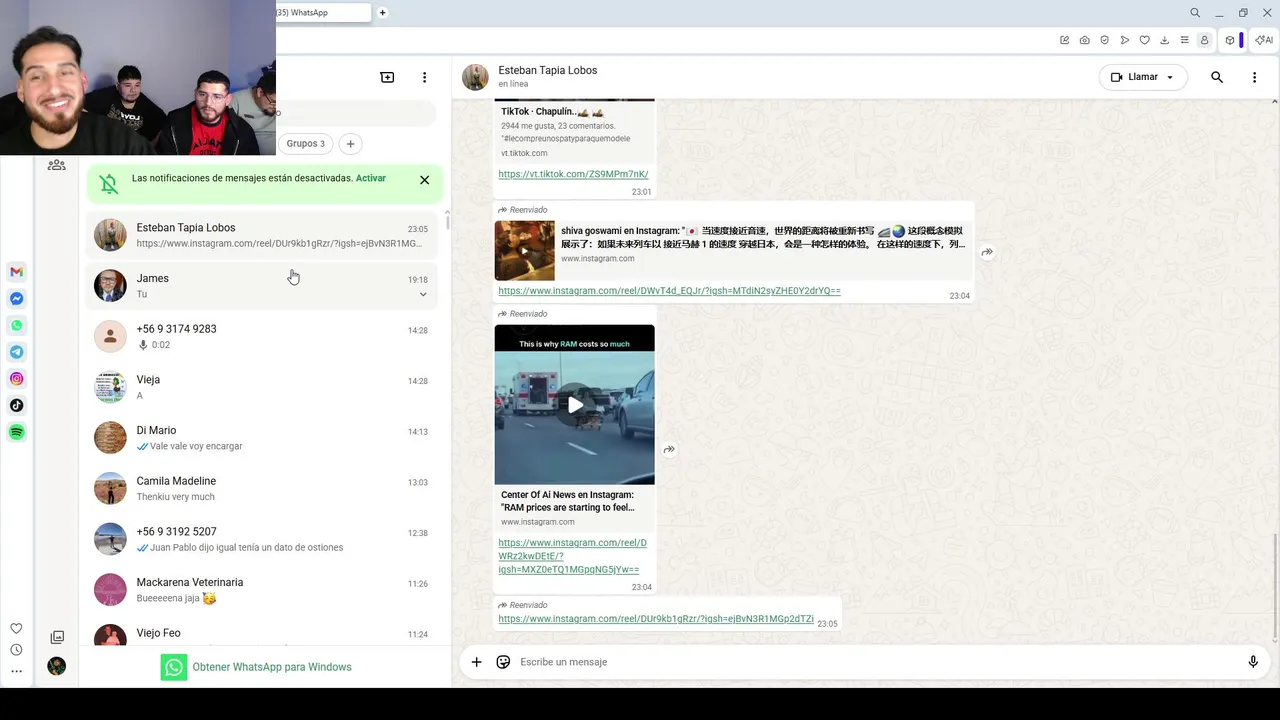Open the Esteban Tapia Lobos chat row
This screenshot has width=1280, height=720.
tap(262, 235)
